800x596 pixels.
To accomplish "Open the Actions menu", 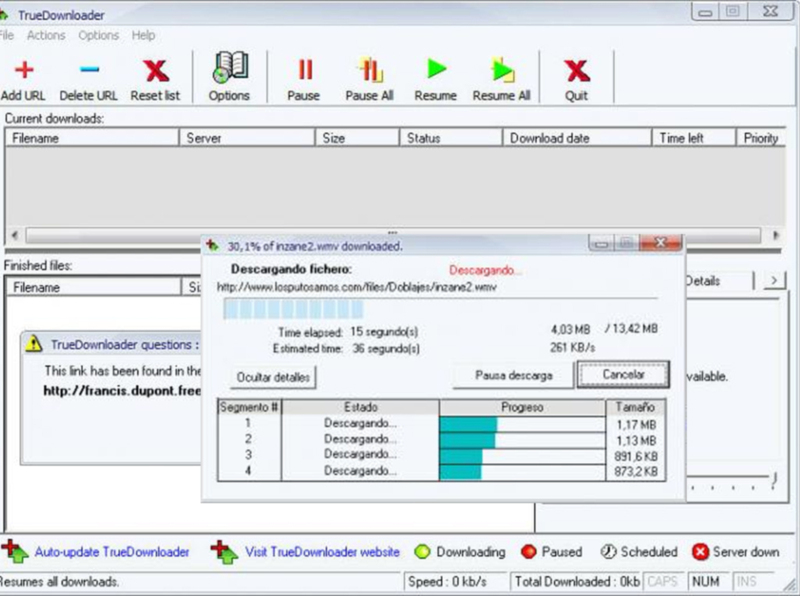I will 46,35.
